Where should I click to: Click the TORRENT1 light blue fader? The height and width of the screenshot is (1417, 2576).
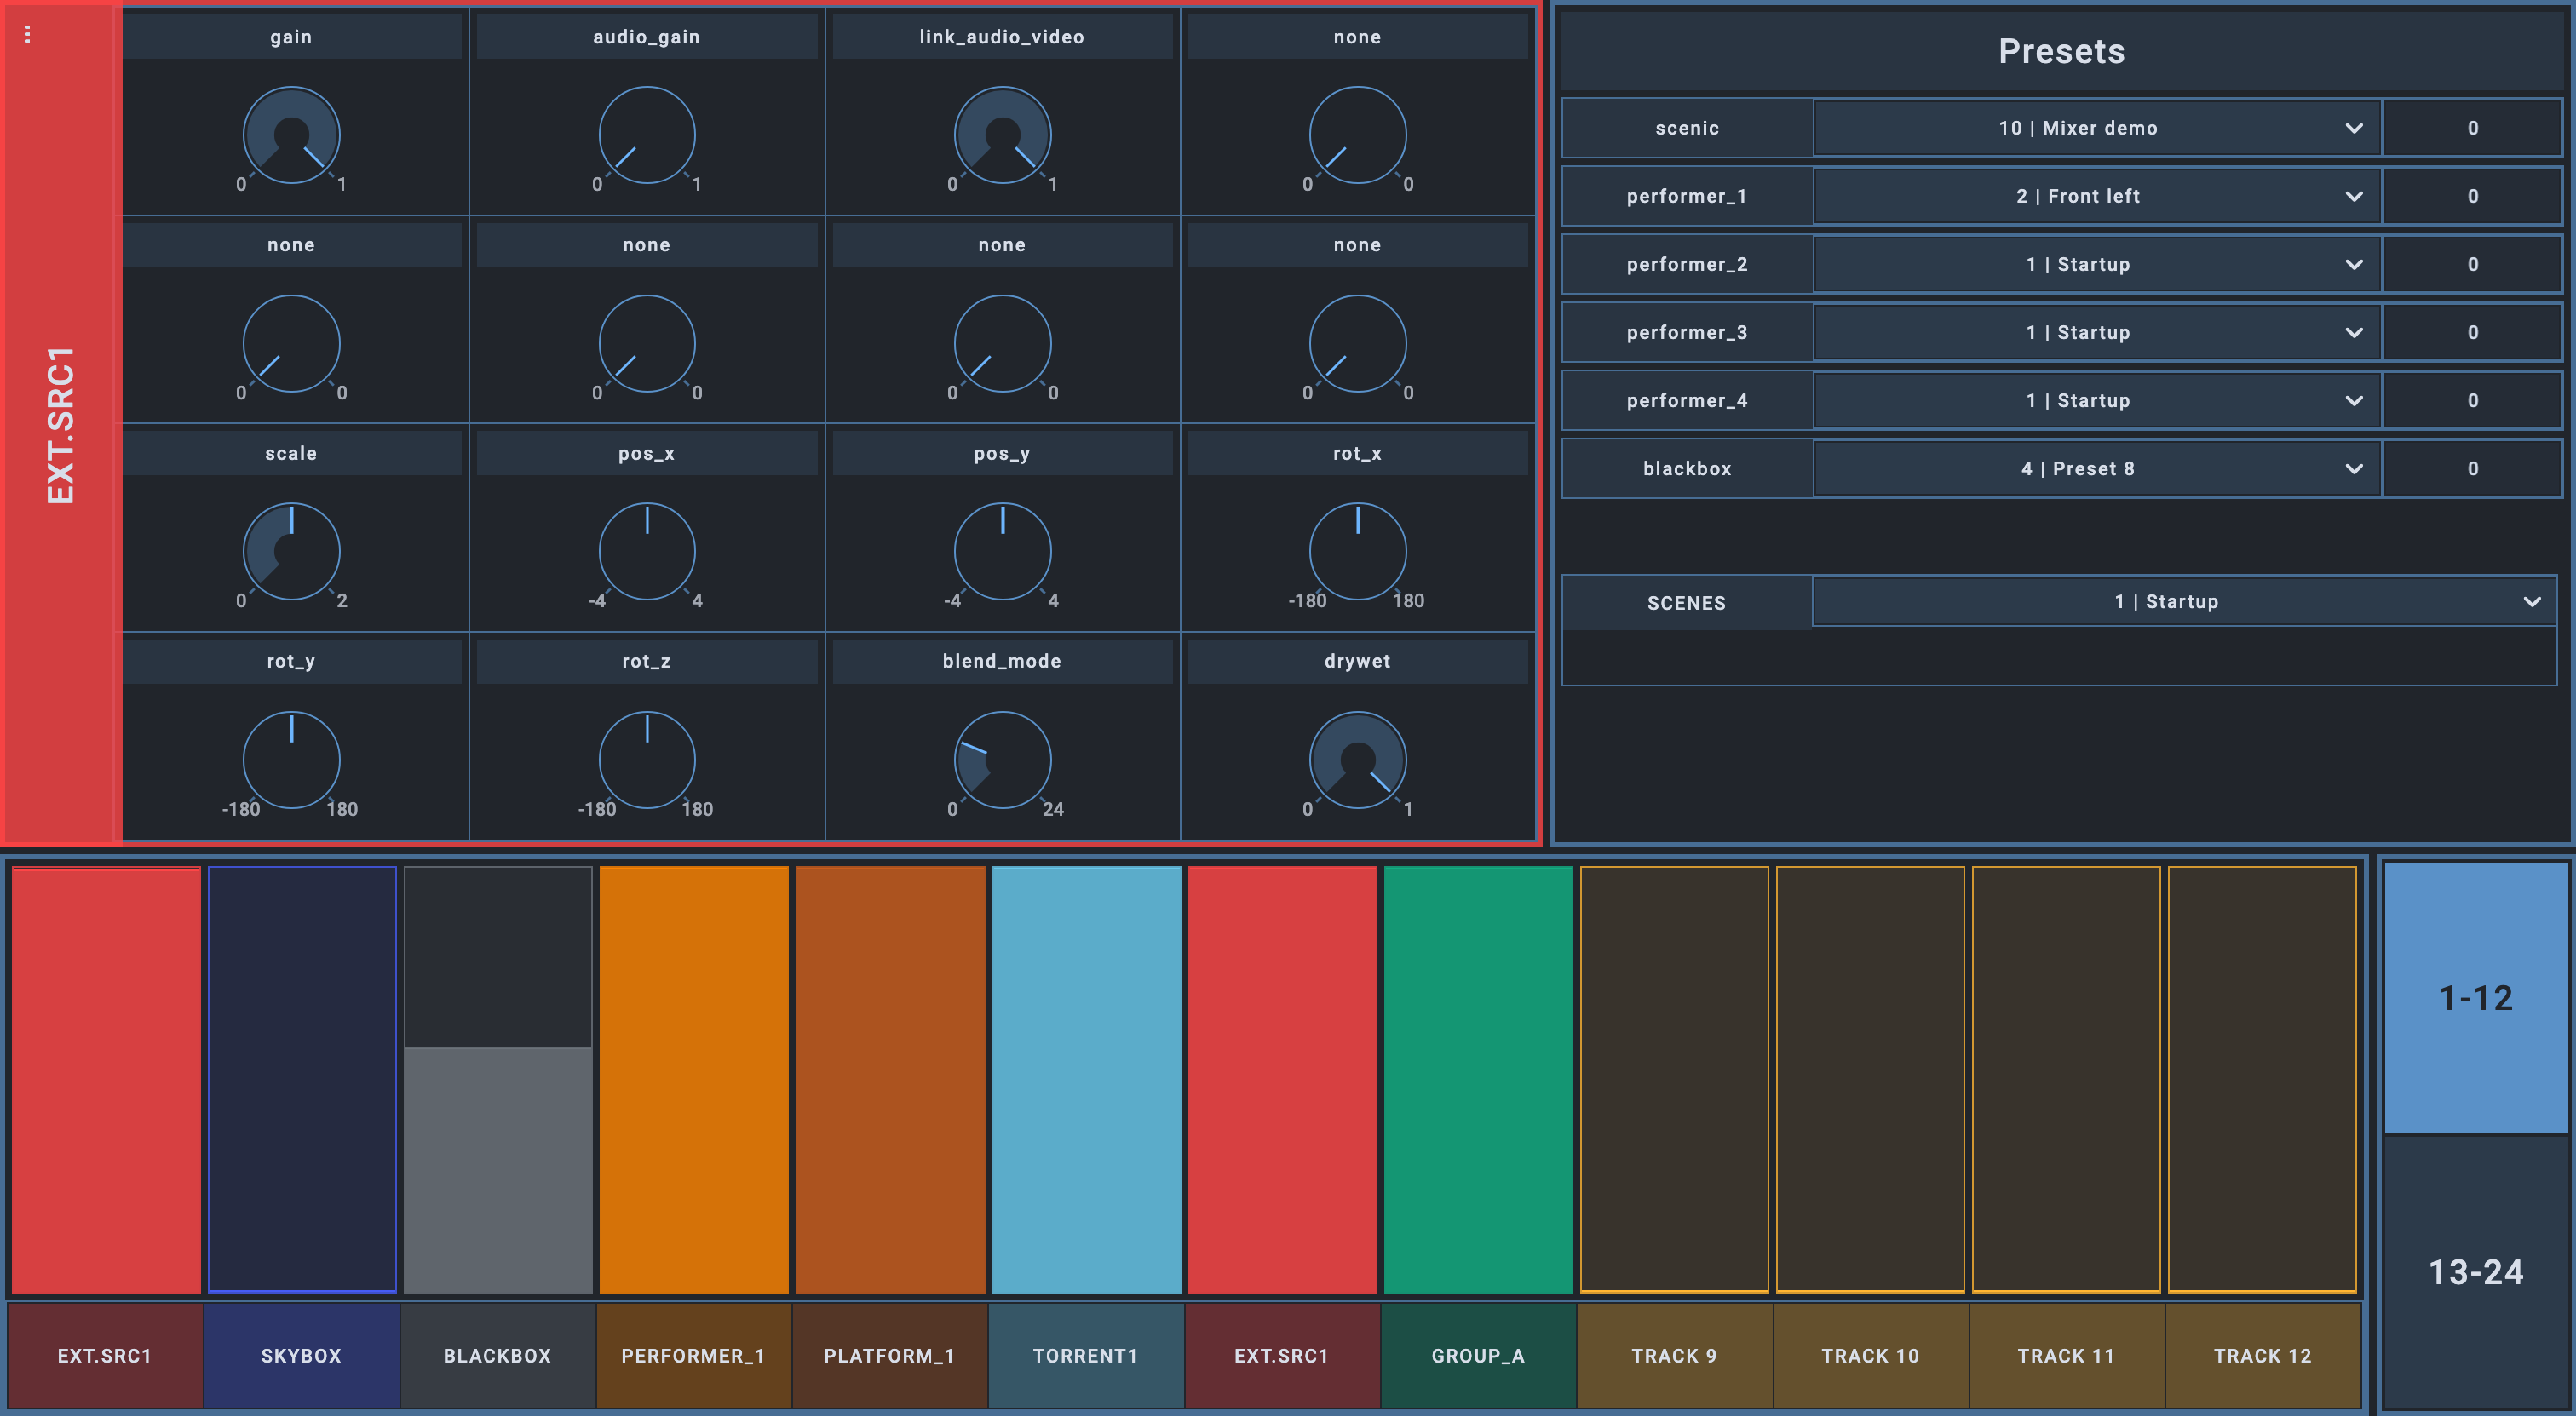pos(1085,1079)
